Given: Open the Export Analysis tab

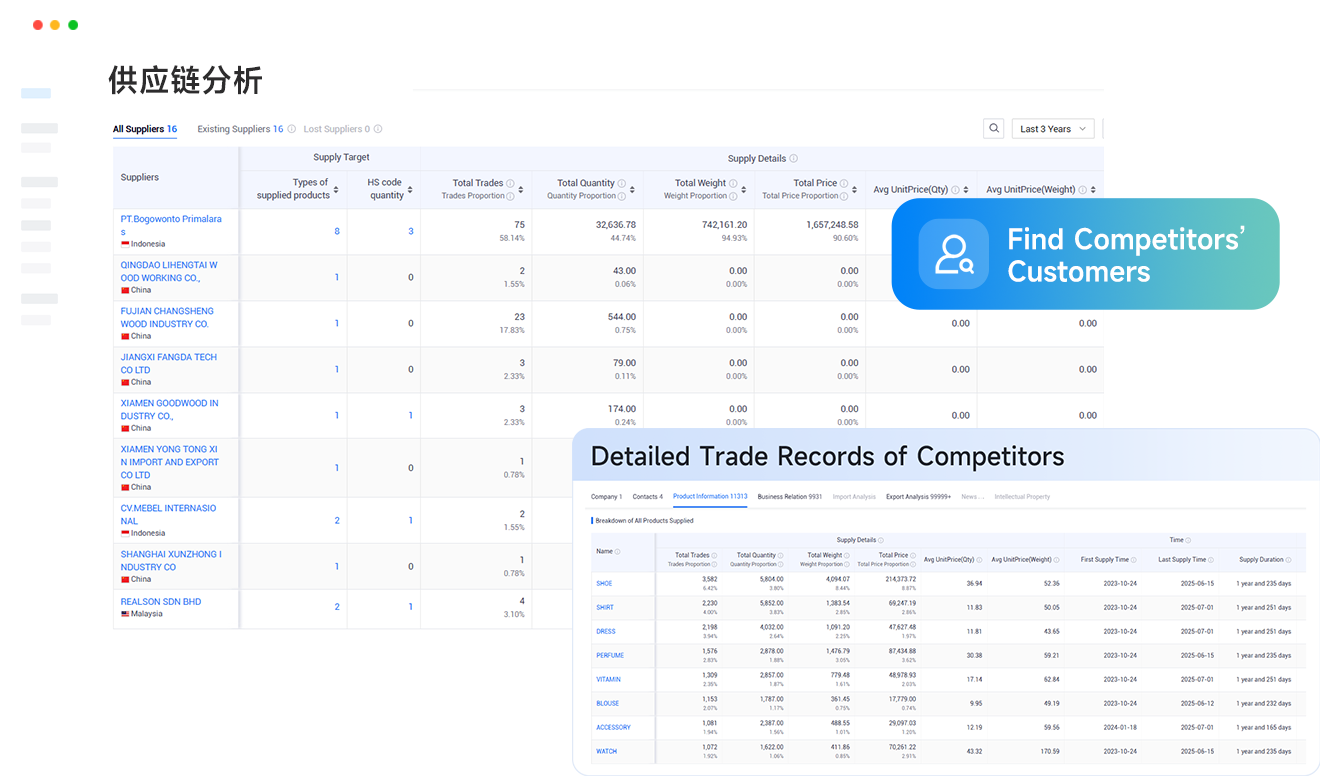Looking at the screenshot, I should pyautogui.click(x=918, y=497).
